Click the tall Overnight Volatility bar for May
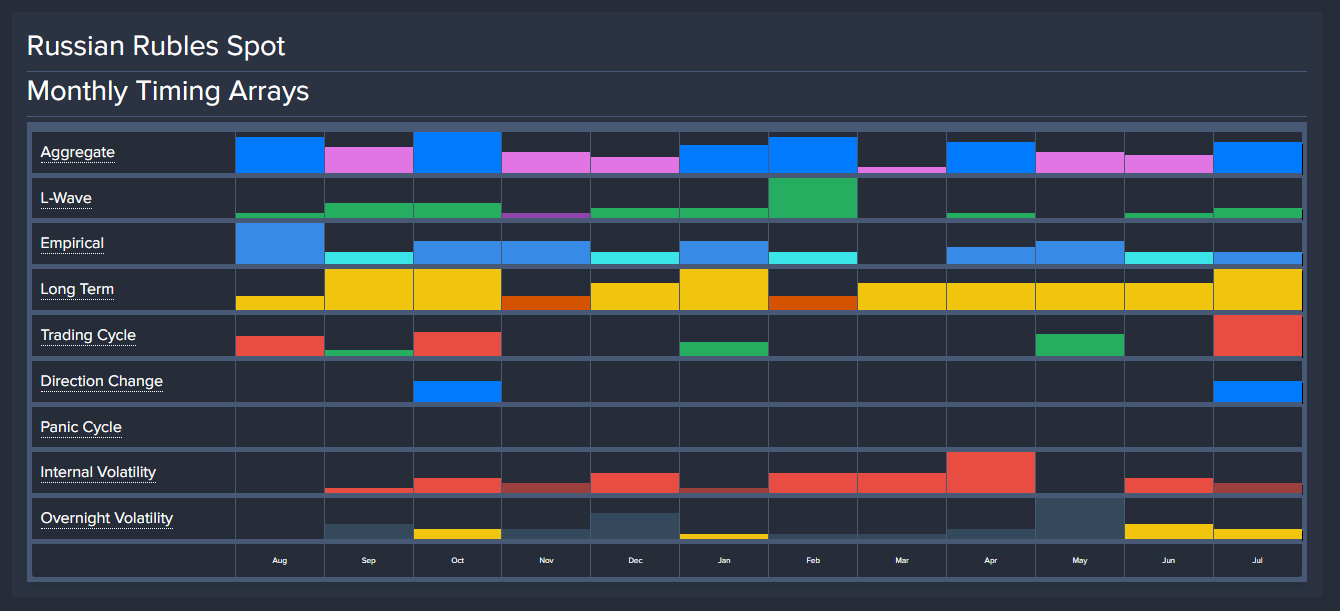Viewport: 1340px width, 611px height. click(1079, 518)
